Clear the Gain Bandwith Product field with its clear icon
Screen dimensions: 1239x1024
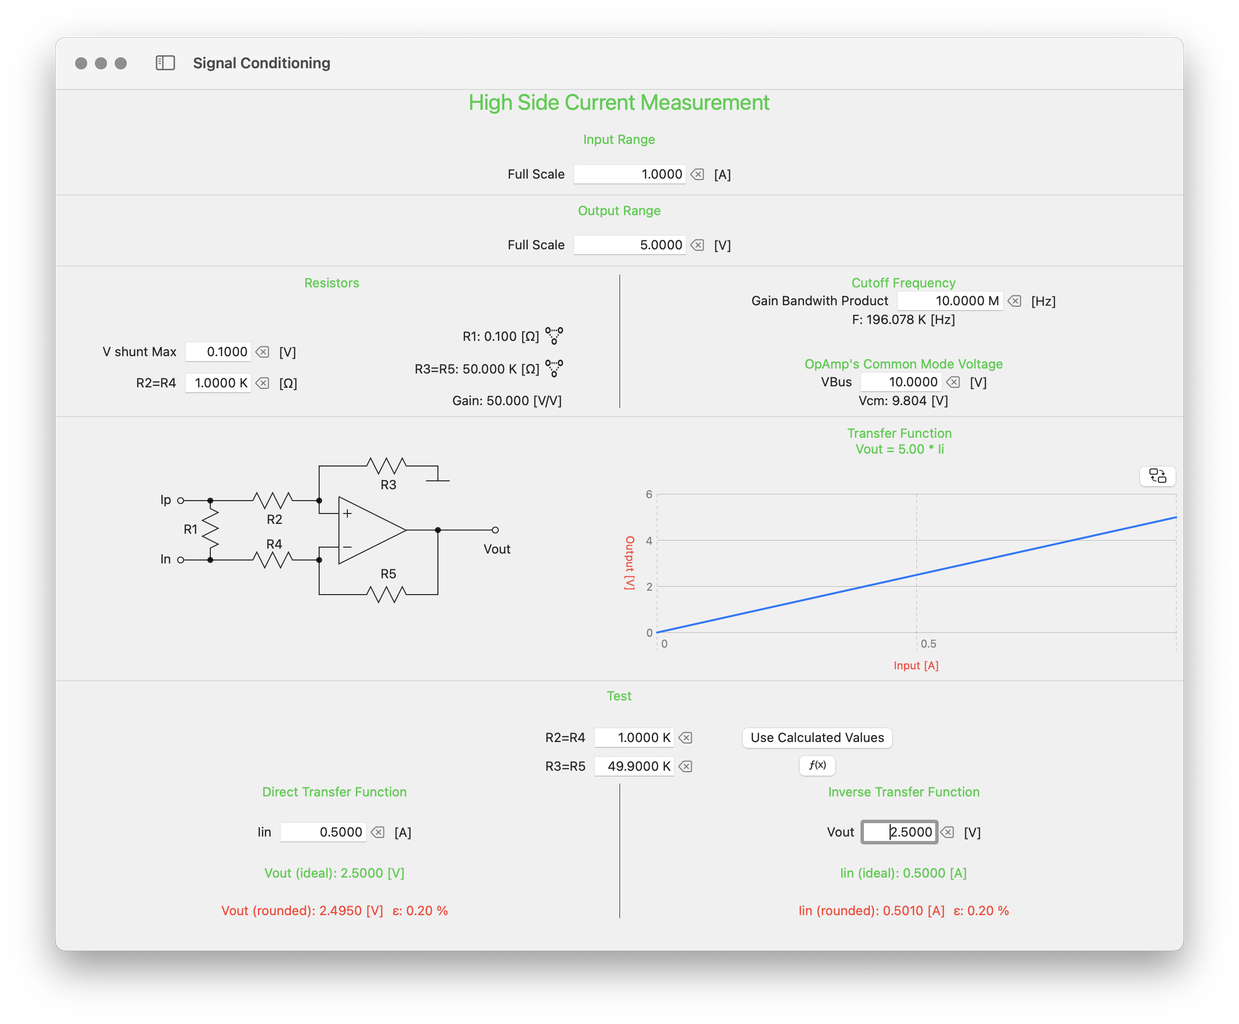[x=1013, y=300]
